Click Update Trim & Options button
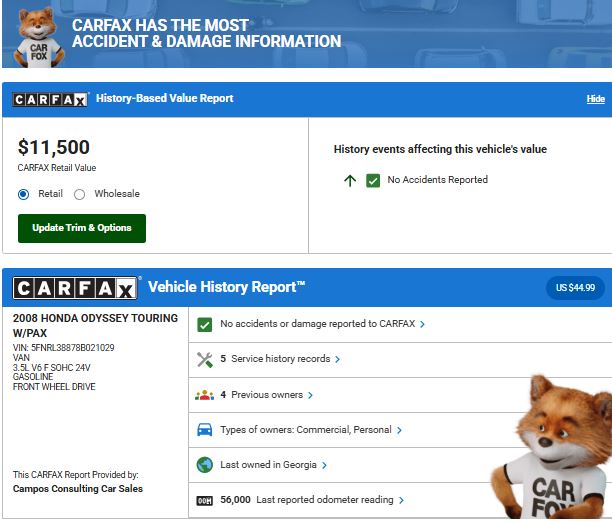Image resolution: width=612 pixels, height=522 pixels. (82, 228)
